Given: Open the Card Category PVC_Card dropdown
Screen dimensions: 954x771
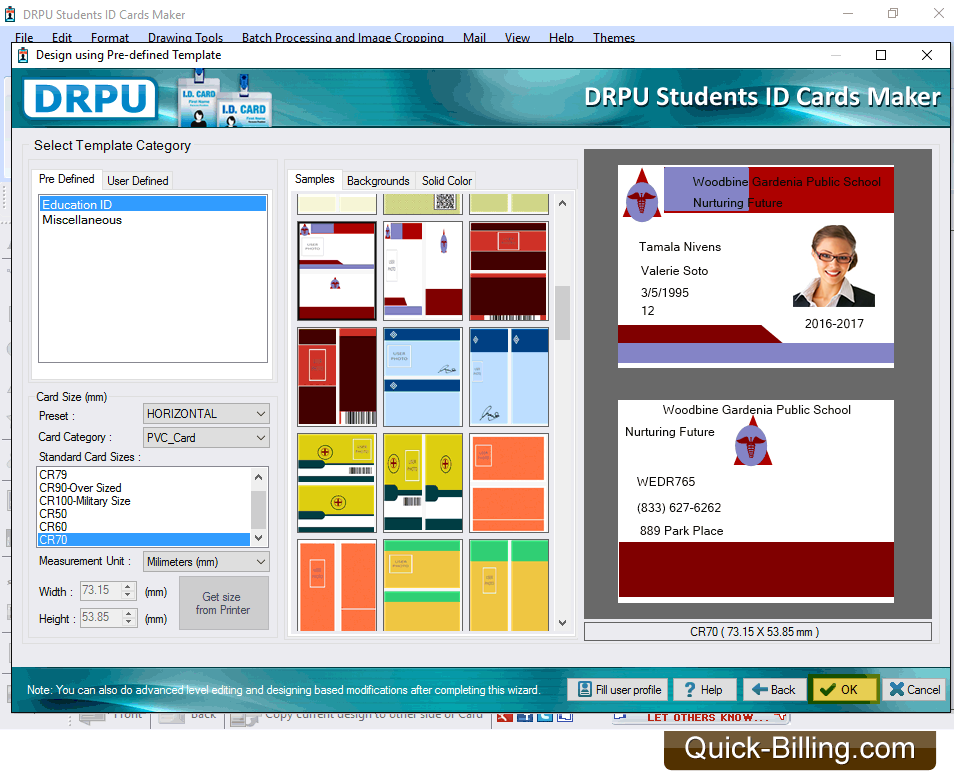Looking at the screenshot, I should point(206,437).
